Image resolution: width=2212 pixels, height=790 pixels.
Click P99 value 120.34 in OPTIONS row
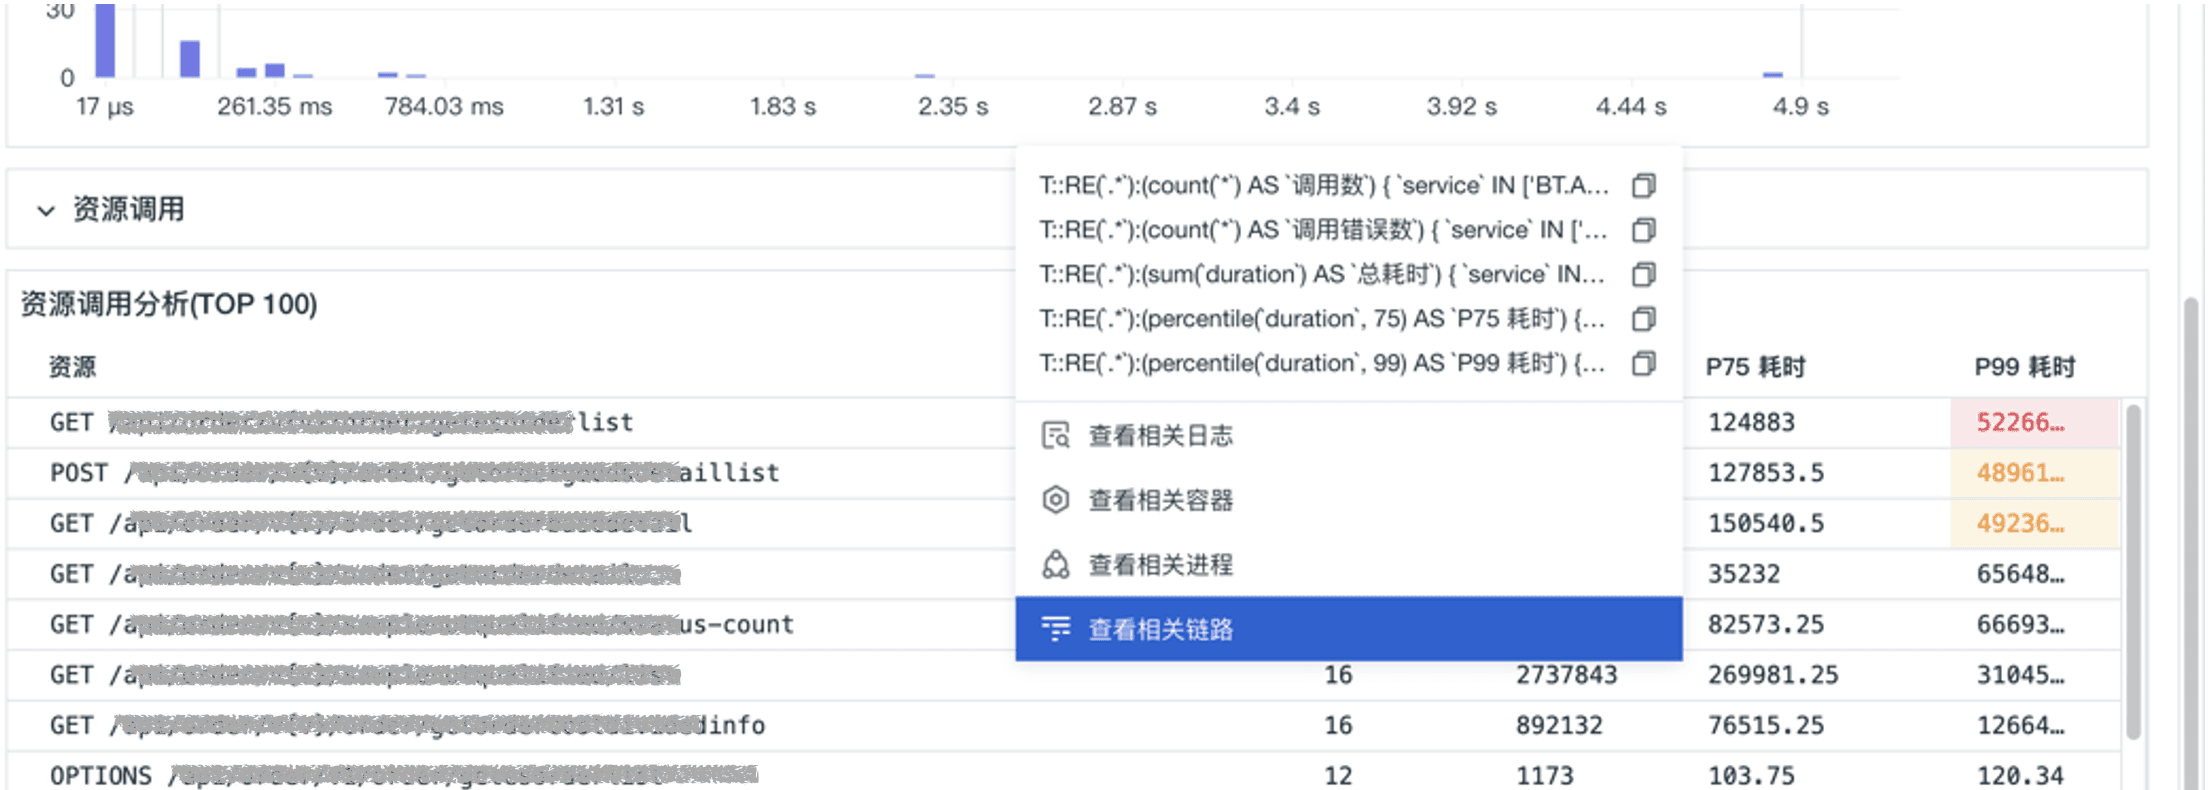click(x=2020, y=776)
